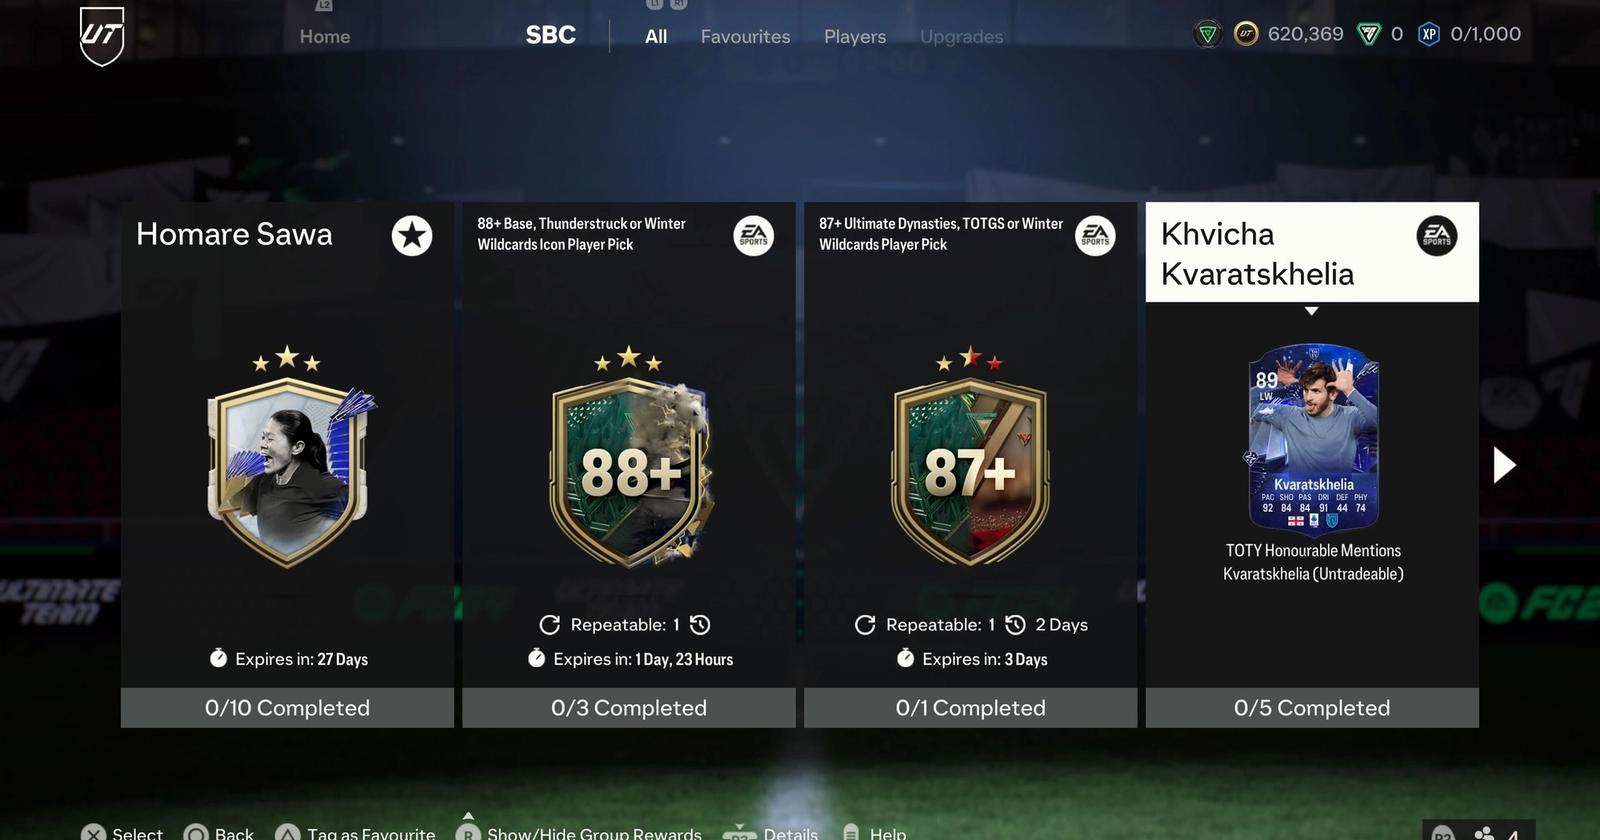Click repeat refresh icon on 87+ Player Pick
This screenshot has height=840, width=1600.
[x=865, y=625]
